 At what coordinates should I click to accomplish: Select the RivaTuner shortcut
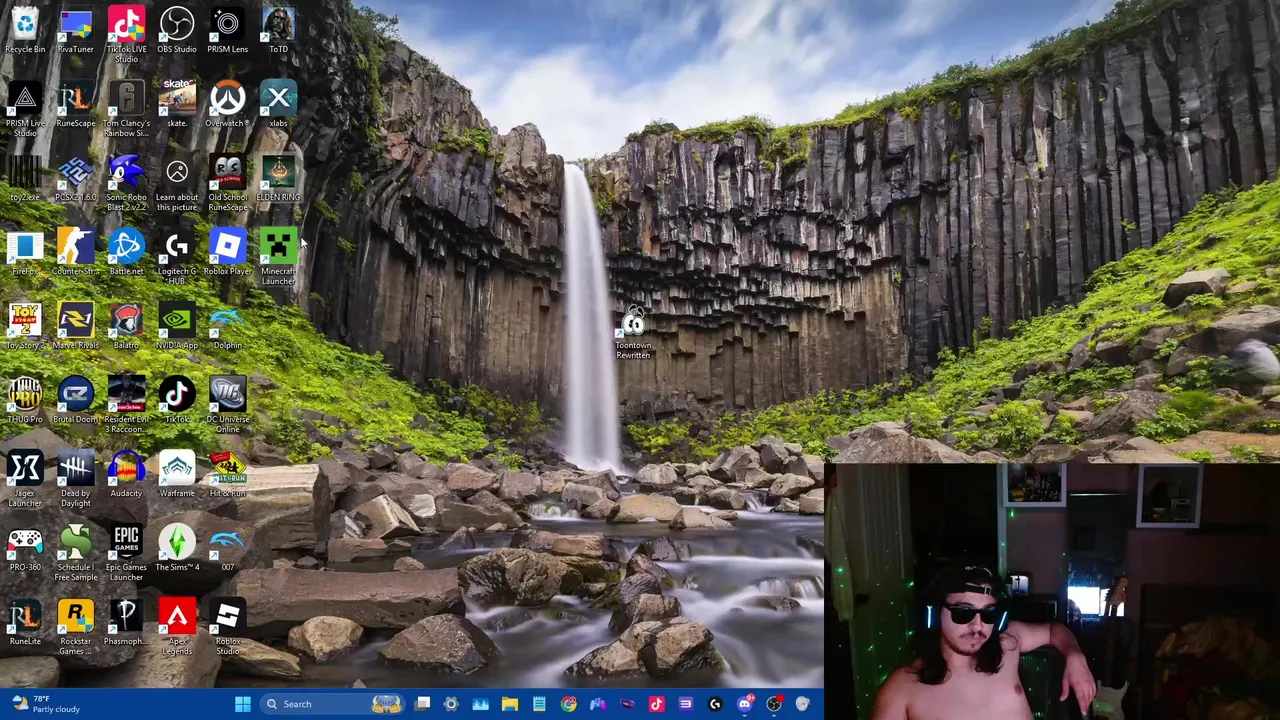point(76,30)
